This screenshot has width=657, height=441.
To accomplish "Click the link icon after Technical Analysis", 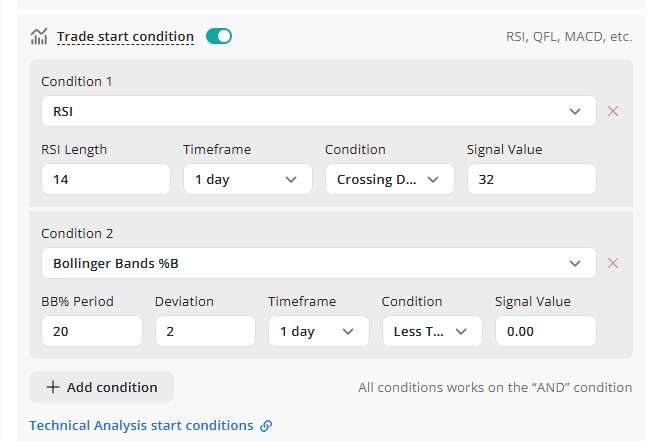I will [x=266, y=426].
